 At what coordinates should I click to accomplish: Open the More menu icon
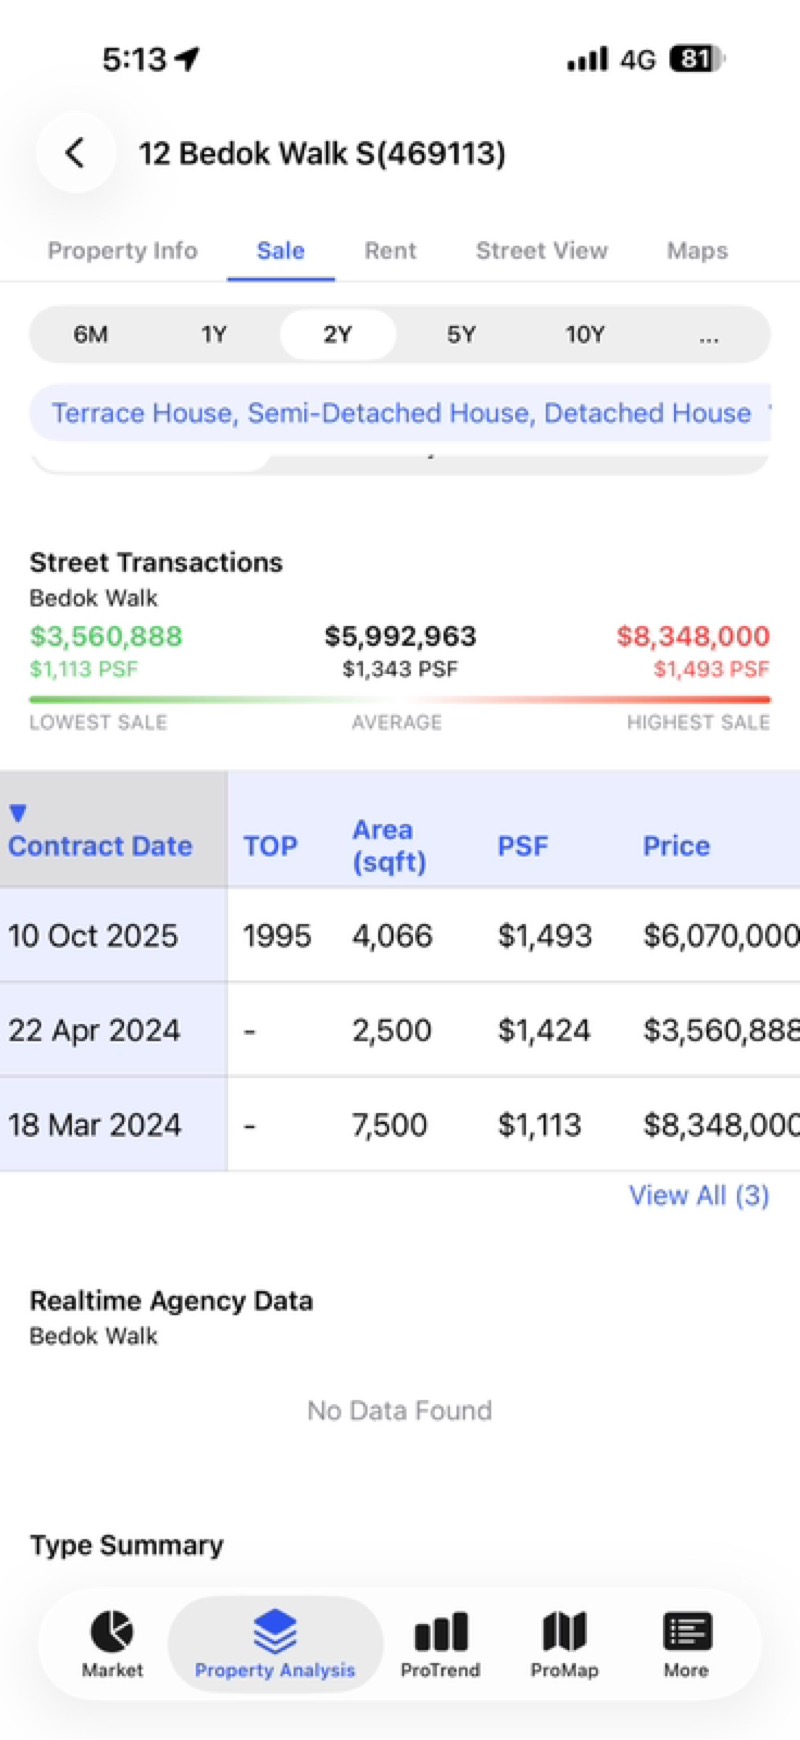[686, 1631]
